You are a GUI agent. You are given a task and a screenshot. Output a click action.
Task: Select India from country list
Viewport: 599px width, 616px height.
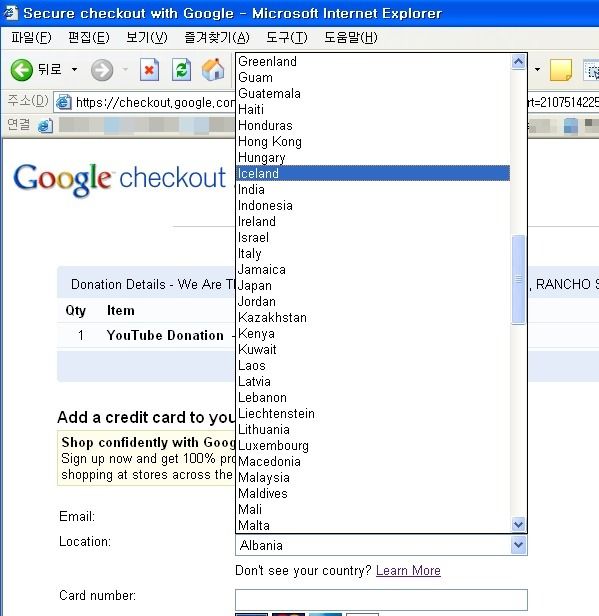[373, 189]
